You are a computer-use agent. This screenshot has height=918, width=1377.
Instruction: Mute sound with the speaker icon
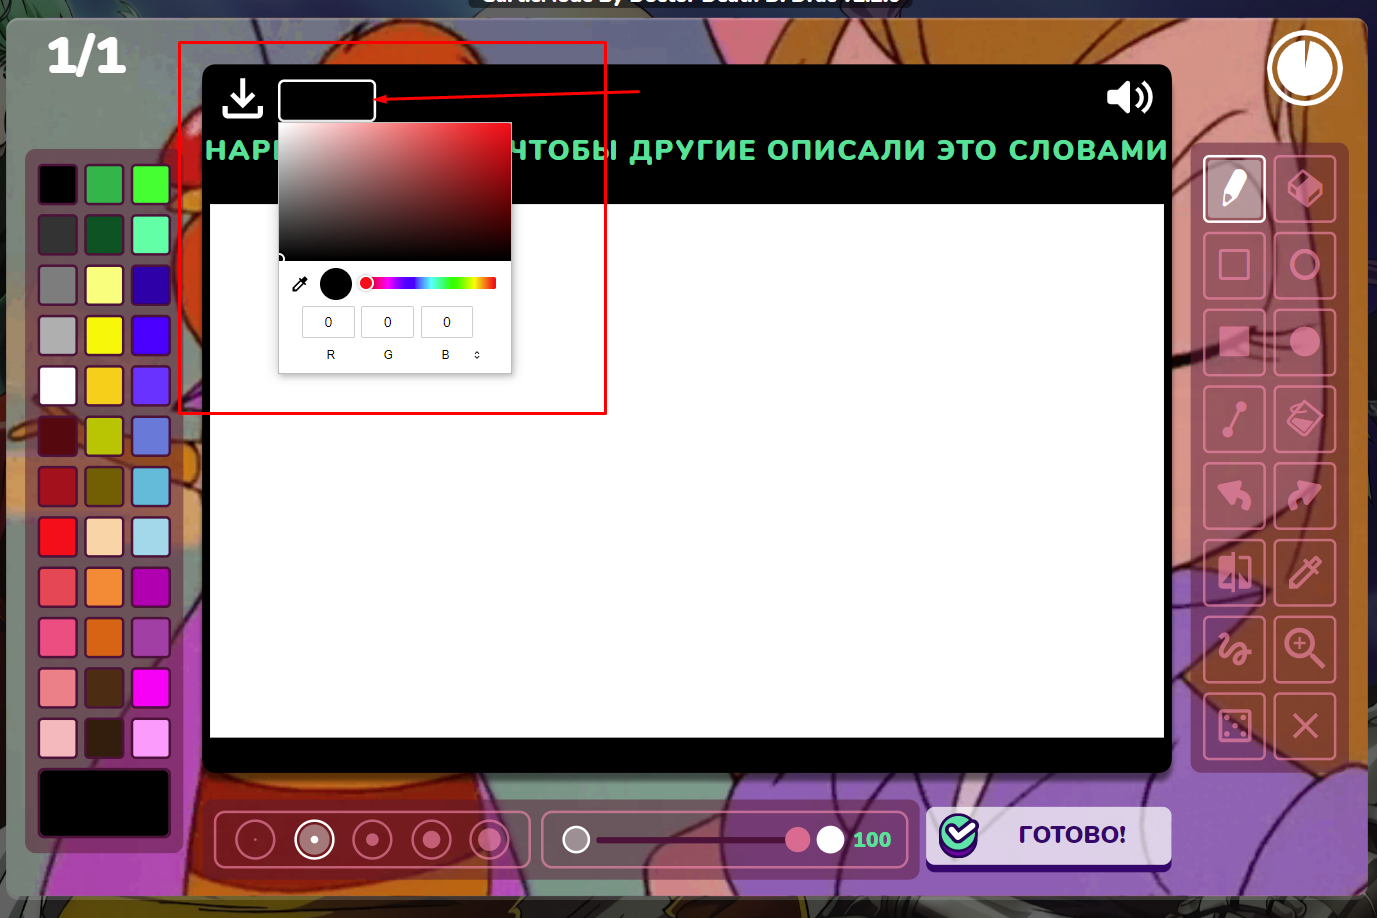pyautogui.click(x=1130, y=97)
